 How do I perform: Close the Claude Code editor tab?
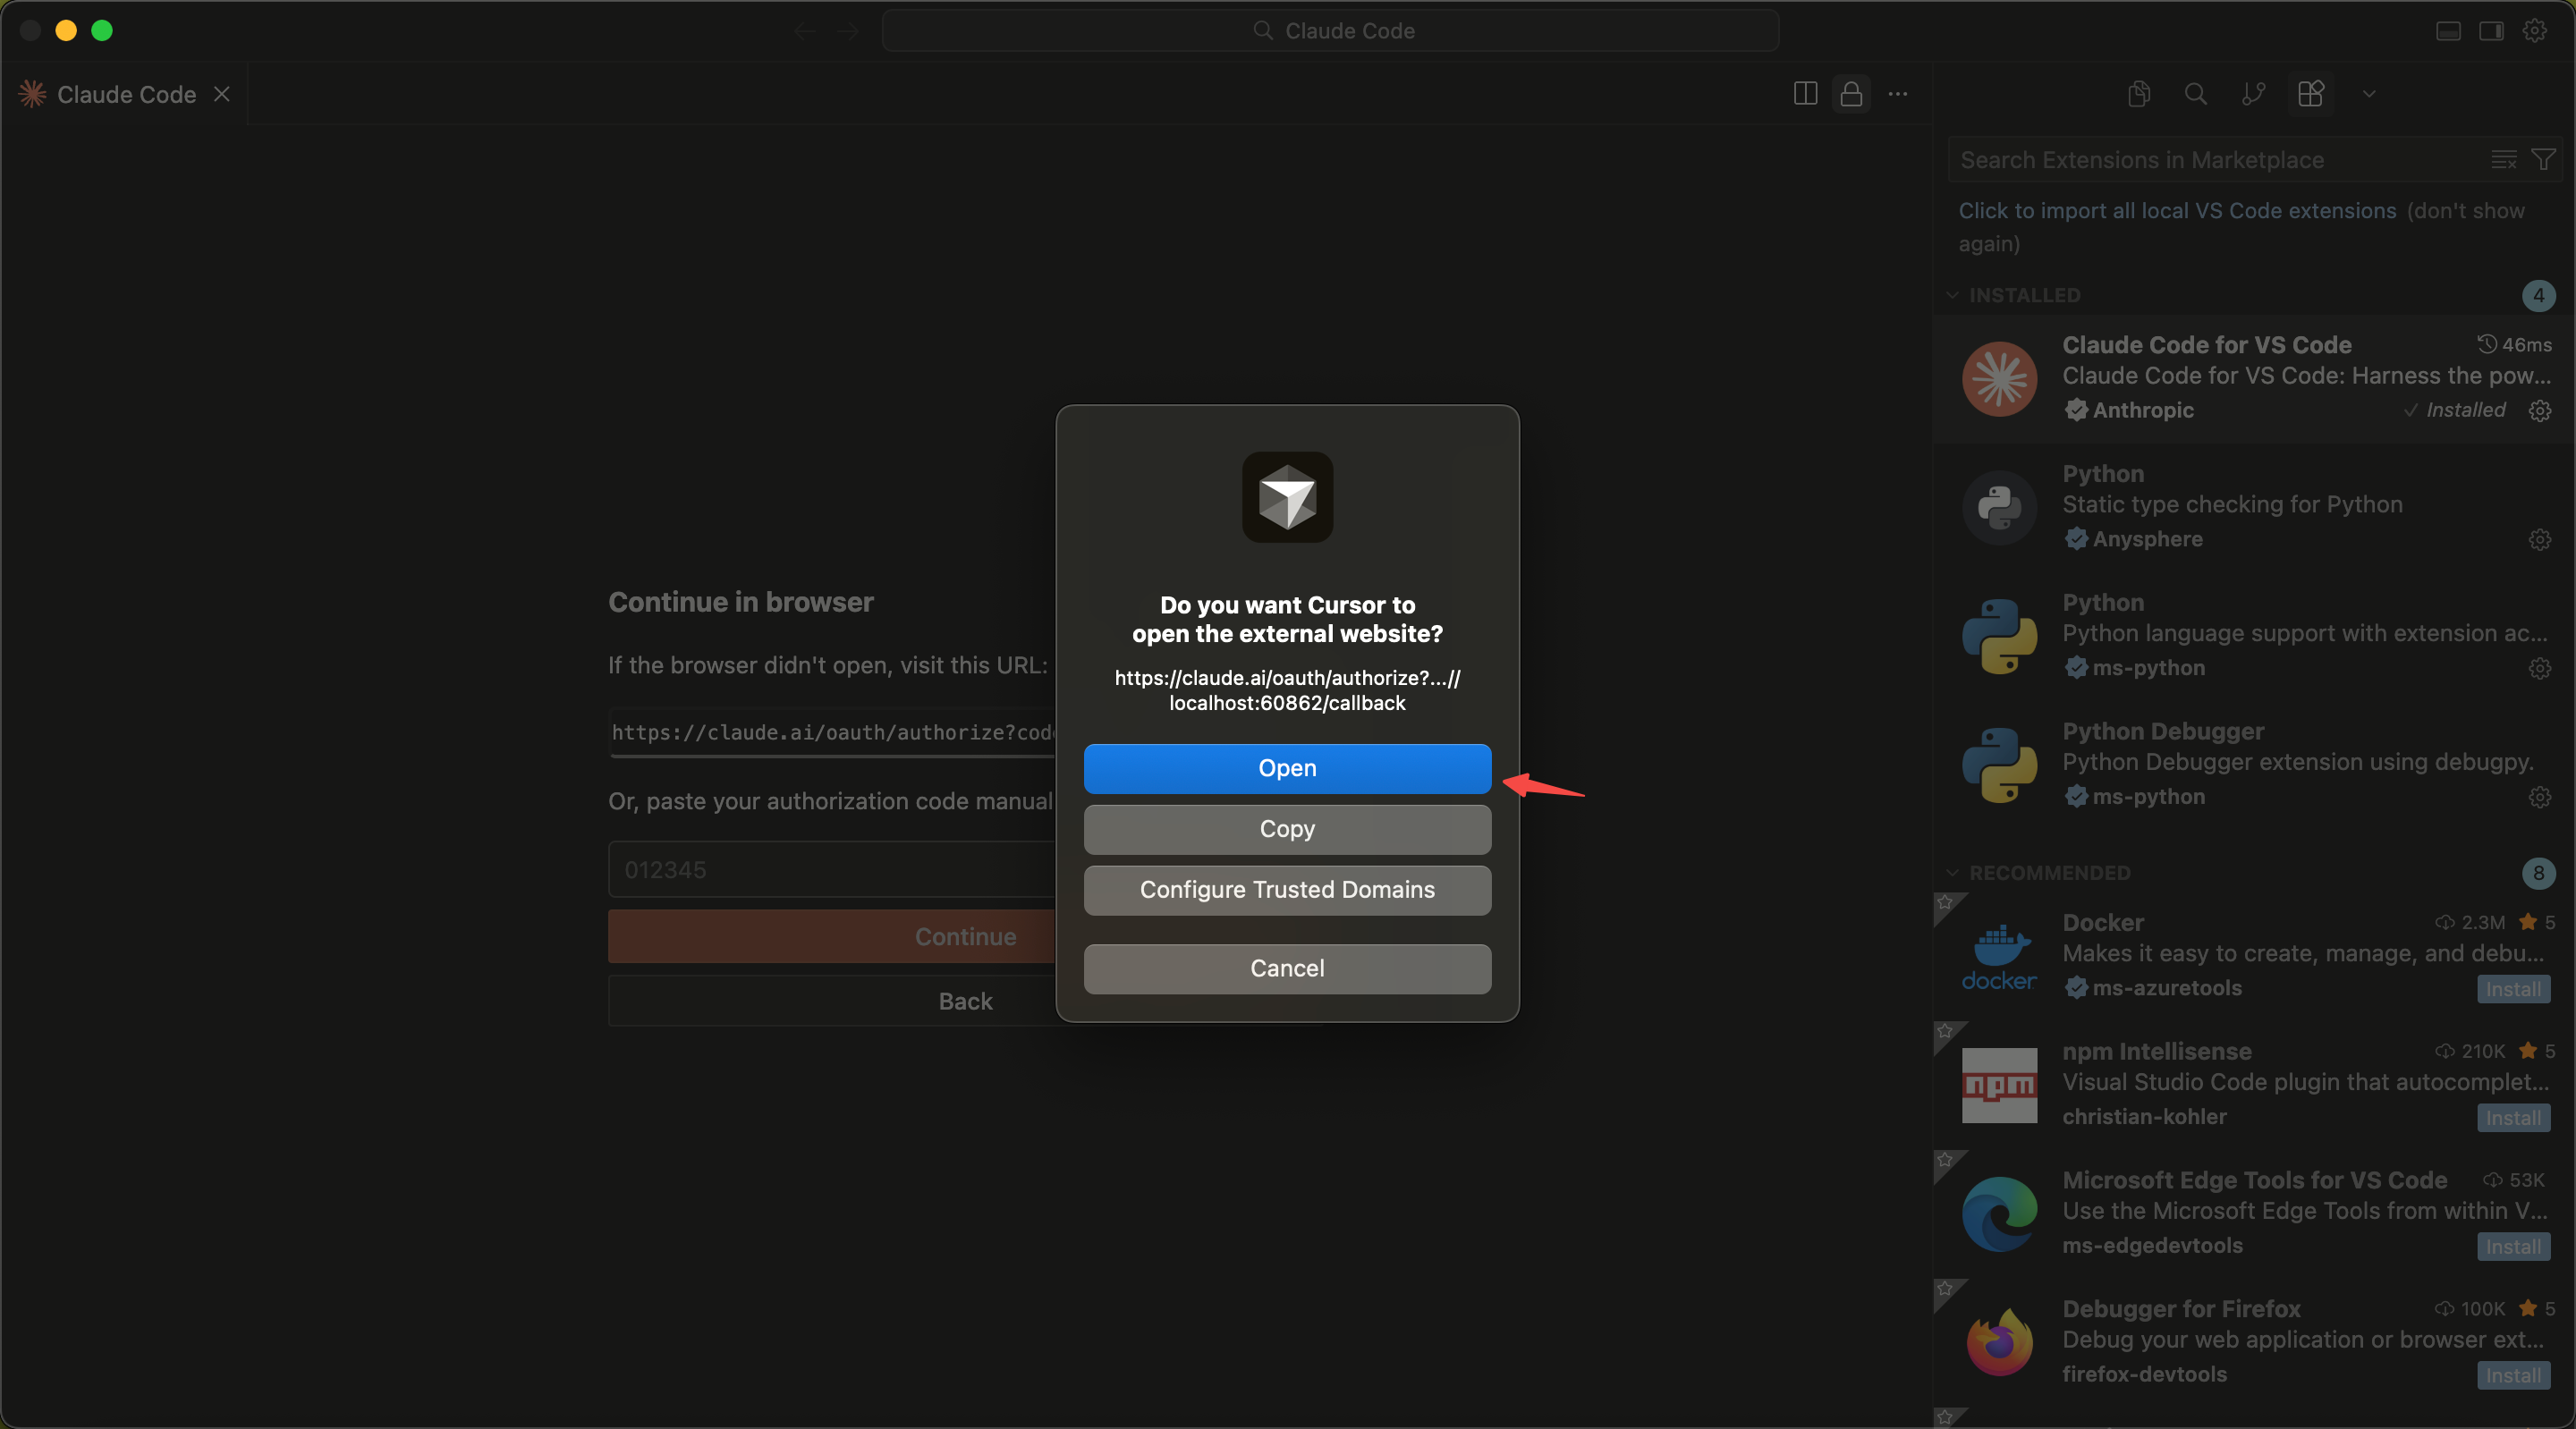(x=222, y=94)
